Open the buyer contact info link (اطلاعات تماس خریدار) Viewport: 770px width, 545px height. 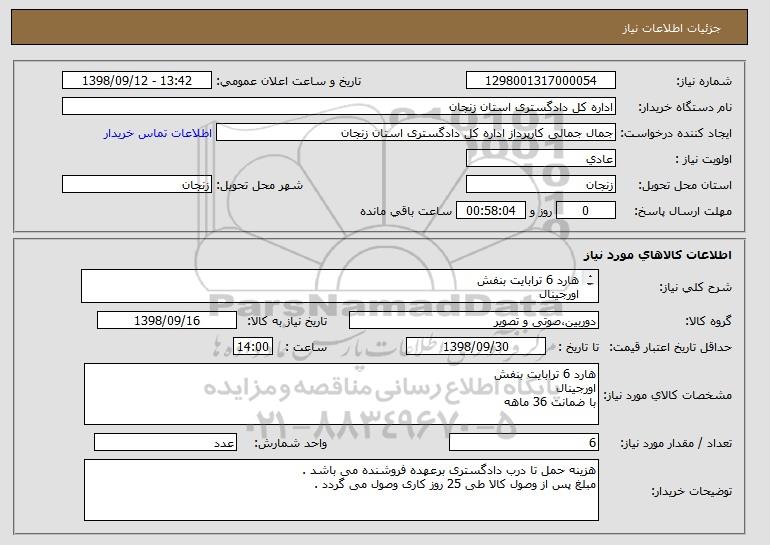(158, 133)
